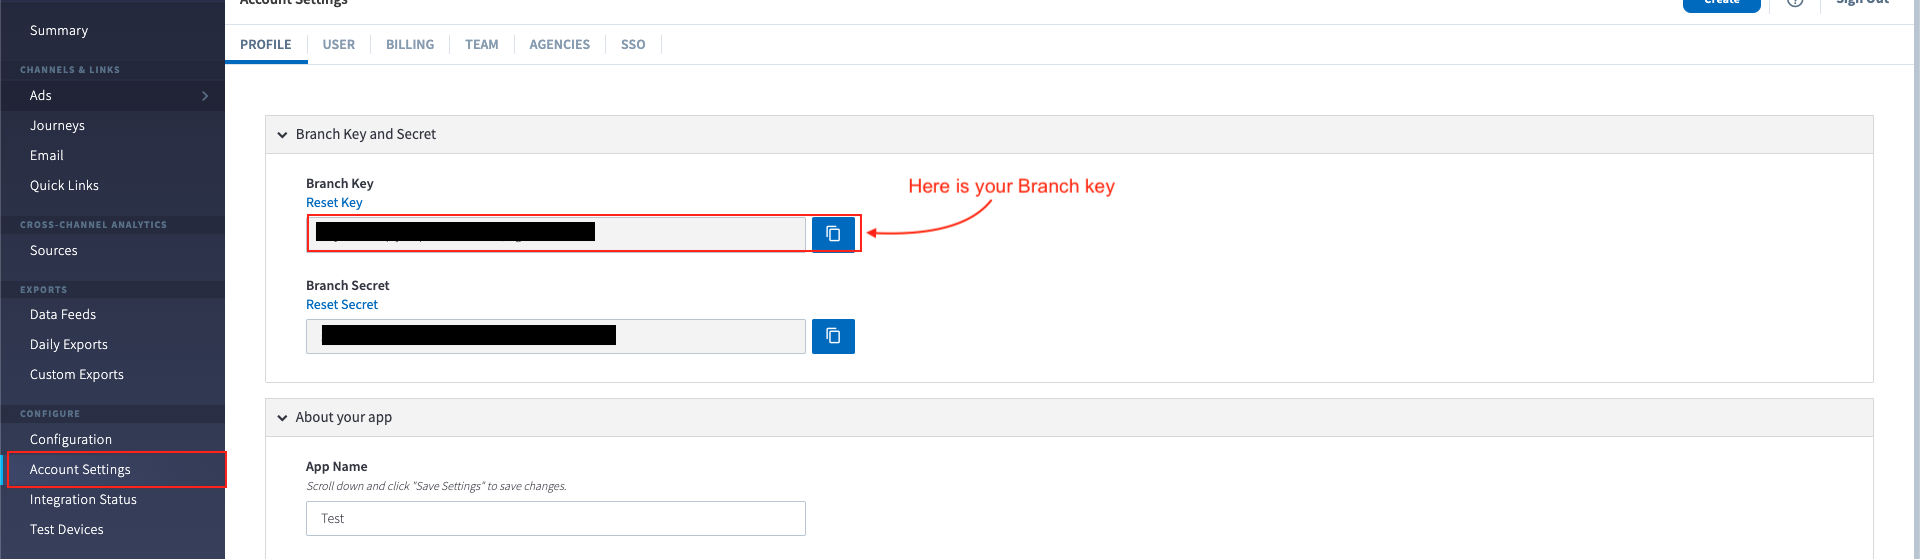Screen dimensions: 1920x559
Task: Collapse the Branch Key and Secret section
Action: 283,135
